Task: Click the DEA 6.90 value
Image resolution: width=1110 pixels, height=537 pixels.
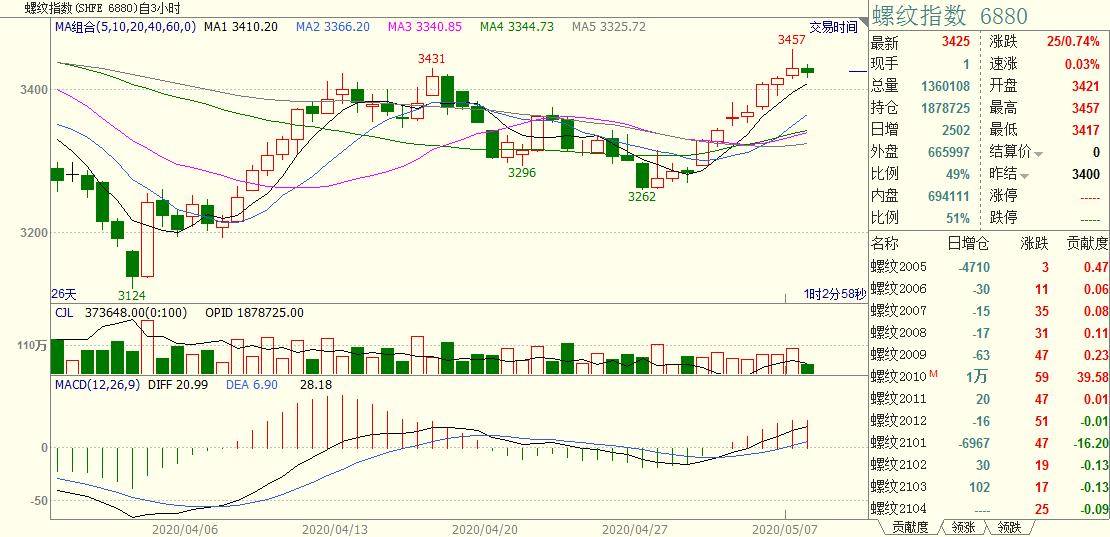Action: [x=251, y=384]
